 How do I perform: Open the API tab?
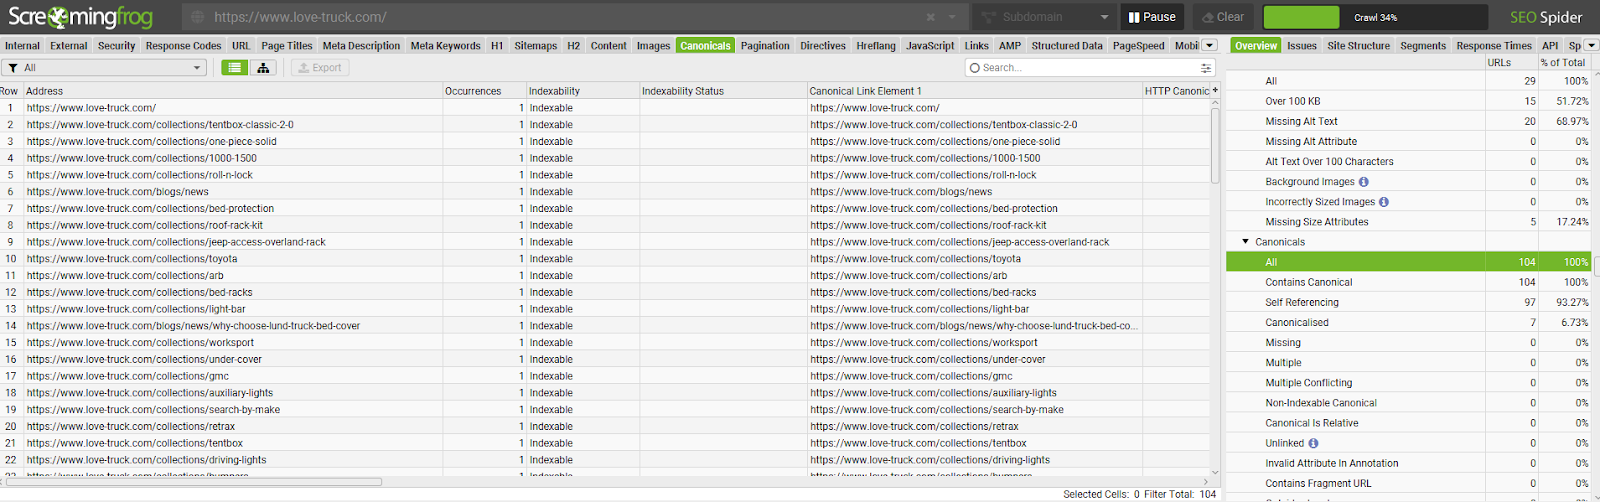(x=1550, y=46)
